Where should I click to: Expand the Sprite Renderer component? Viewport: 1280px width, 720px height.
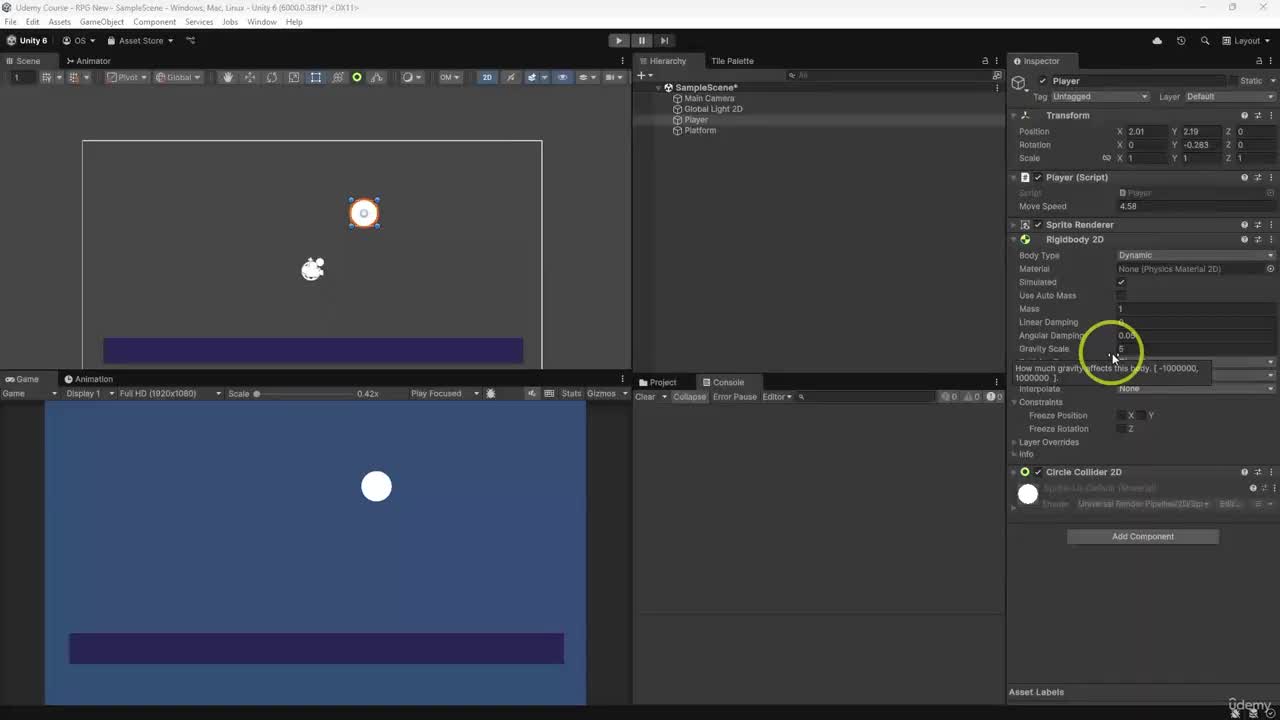(x=1013, y=225)
